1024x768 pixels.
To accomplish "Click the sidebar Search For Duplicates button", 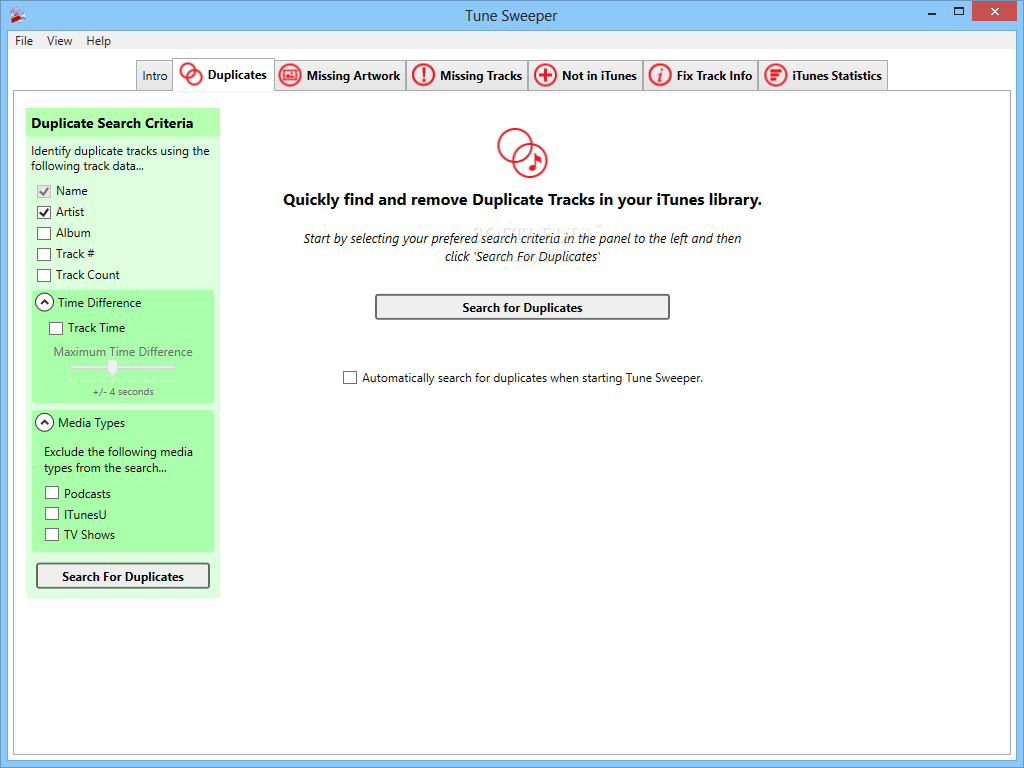I will [123, 576].
